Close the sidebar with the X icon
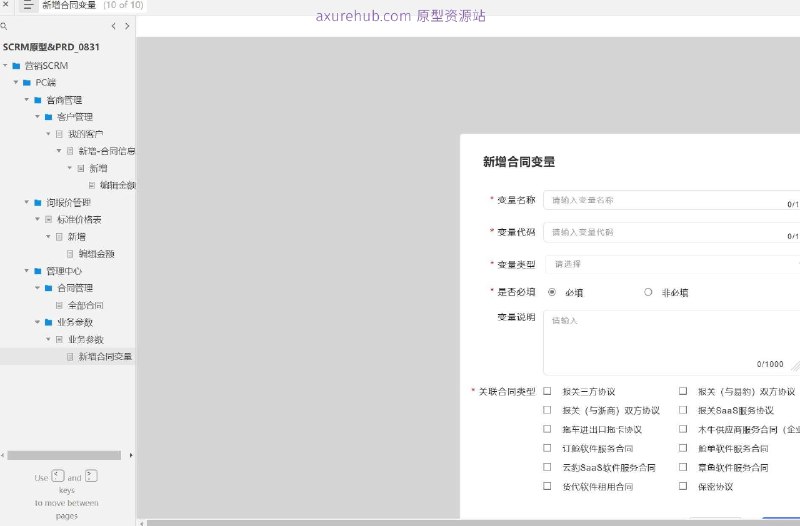This screenshot has width=800, height=526. point(5,4)
